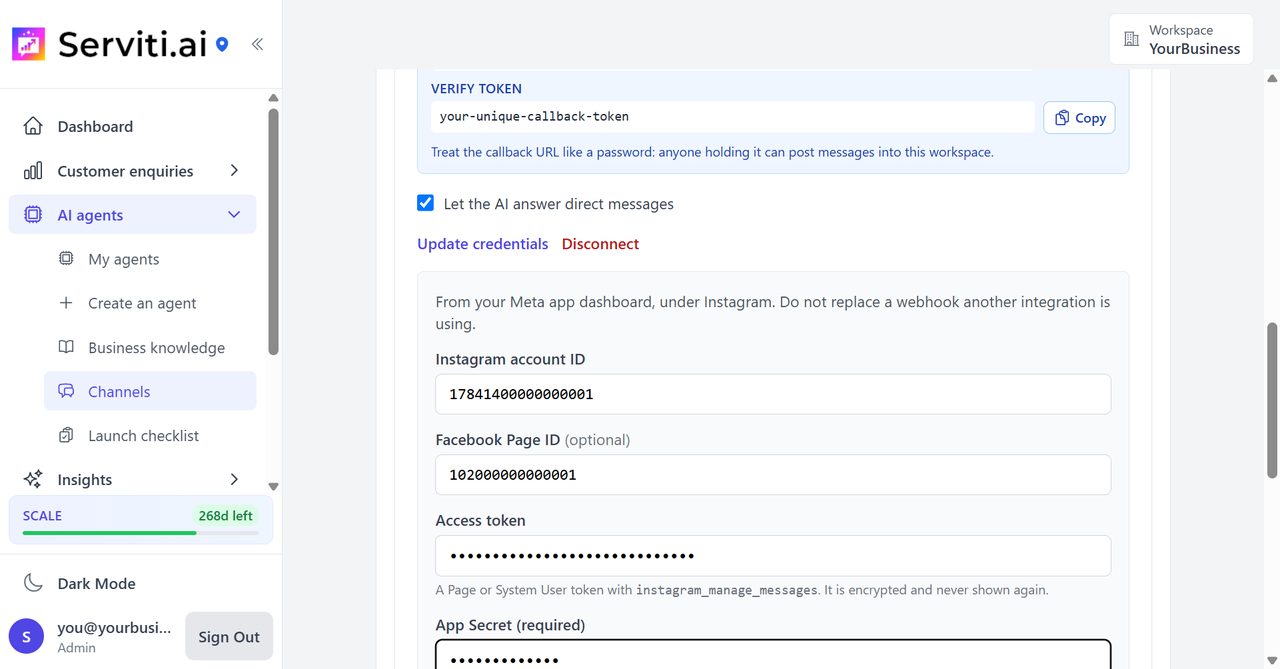Screen dimensions: 1280x669
Task: Open the Launch checklist page
Action: tap(150, 435)
